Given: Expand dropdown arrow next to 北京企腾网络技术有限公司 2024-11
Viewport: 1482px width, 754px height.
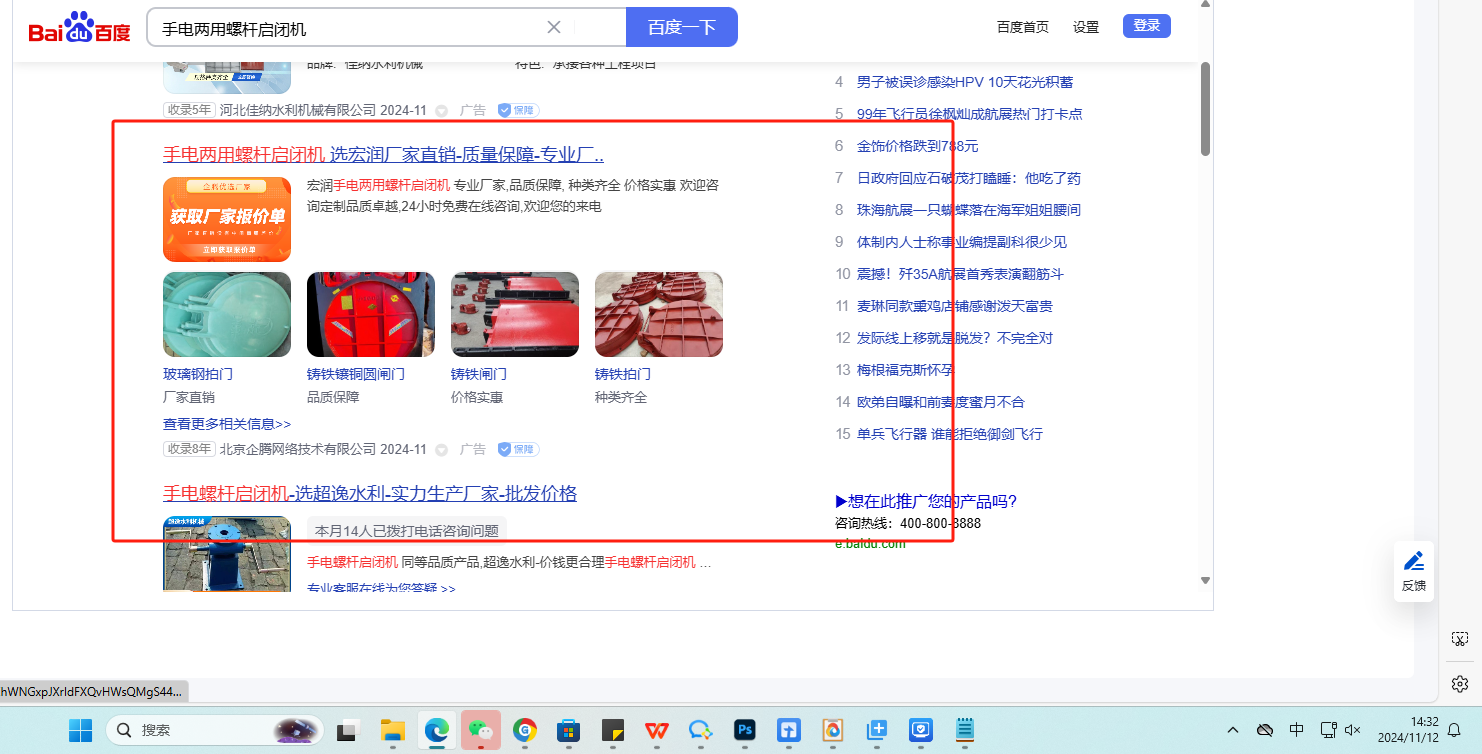Looking at the screenshot, I should pos(441,450).
